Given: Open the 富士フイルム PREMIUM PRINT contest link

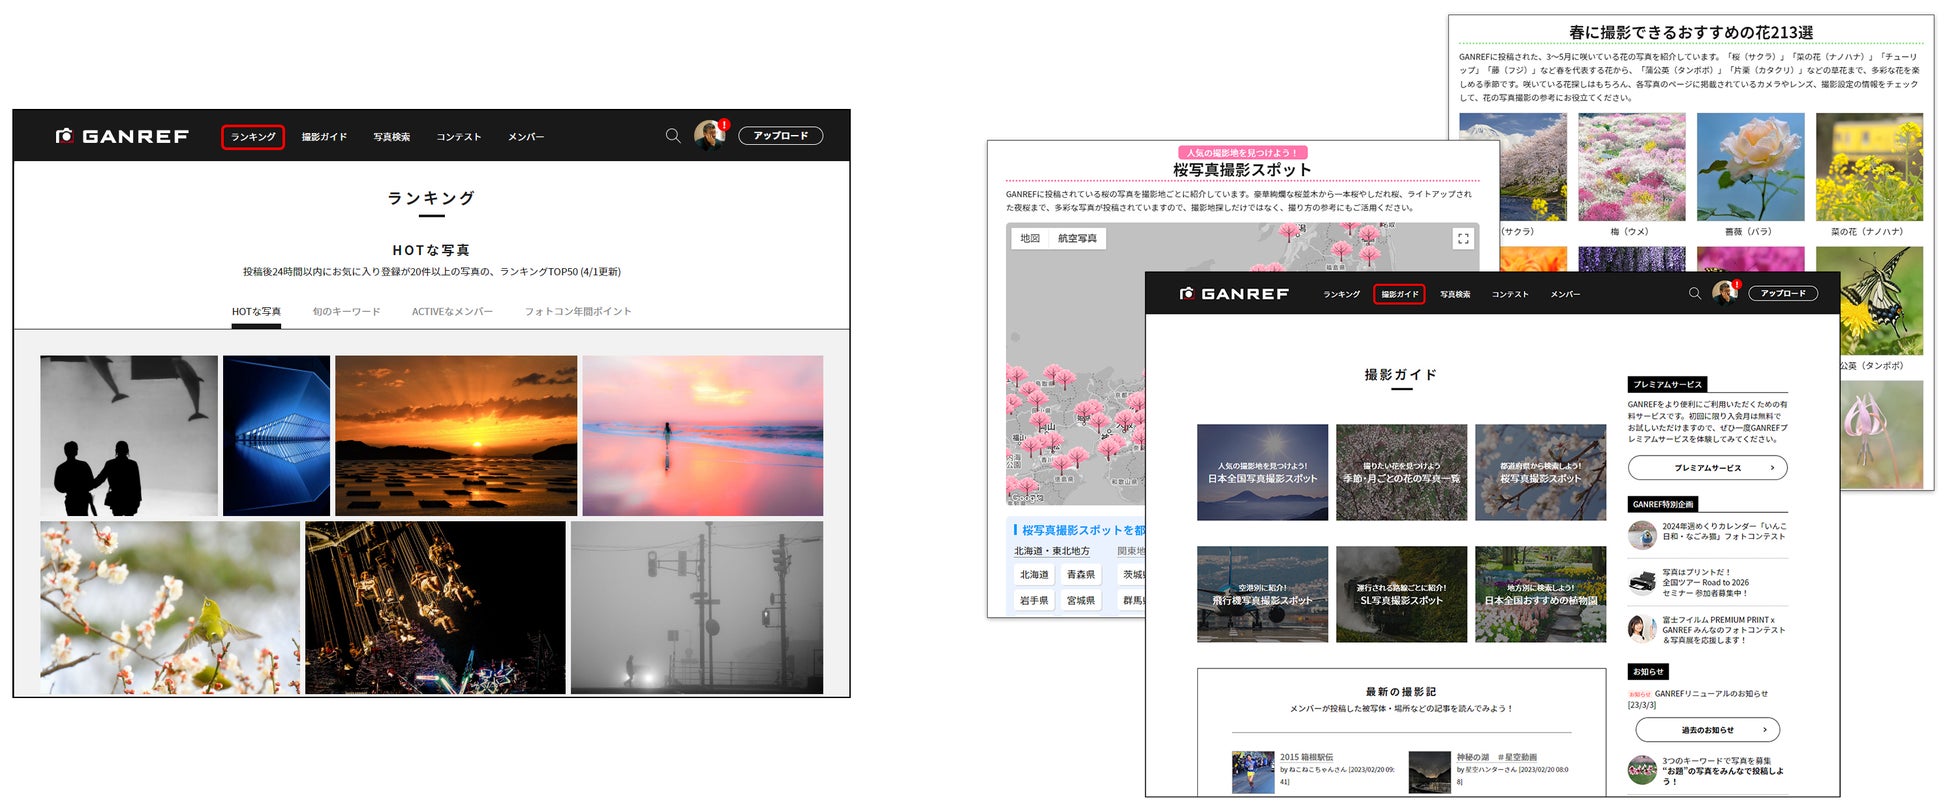Looking at the screenshot, I should (x=1724, y=630).
